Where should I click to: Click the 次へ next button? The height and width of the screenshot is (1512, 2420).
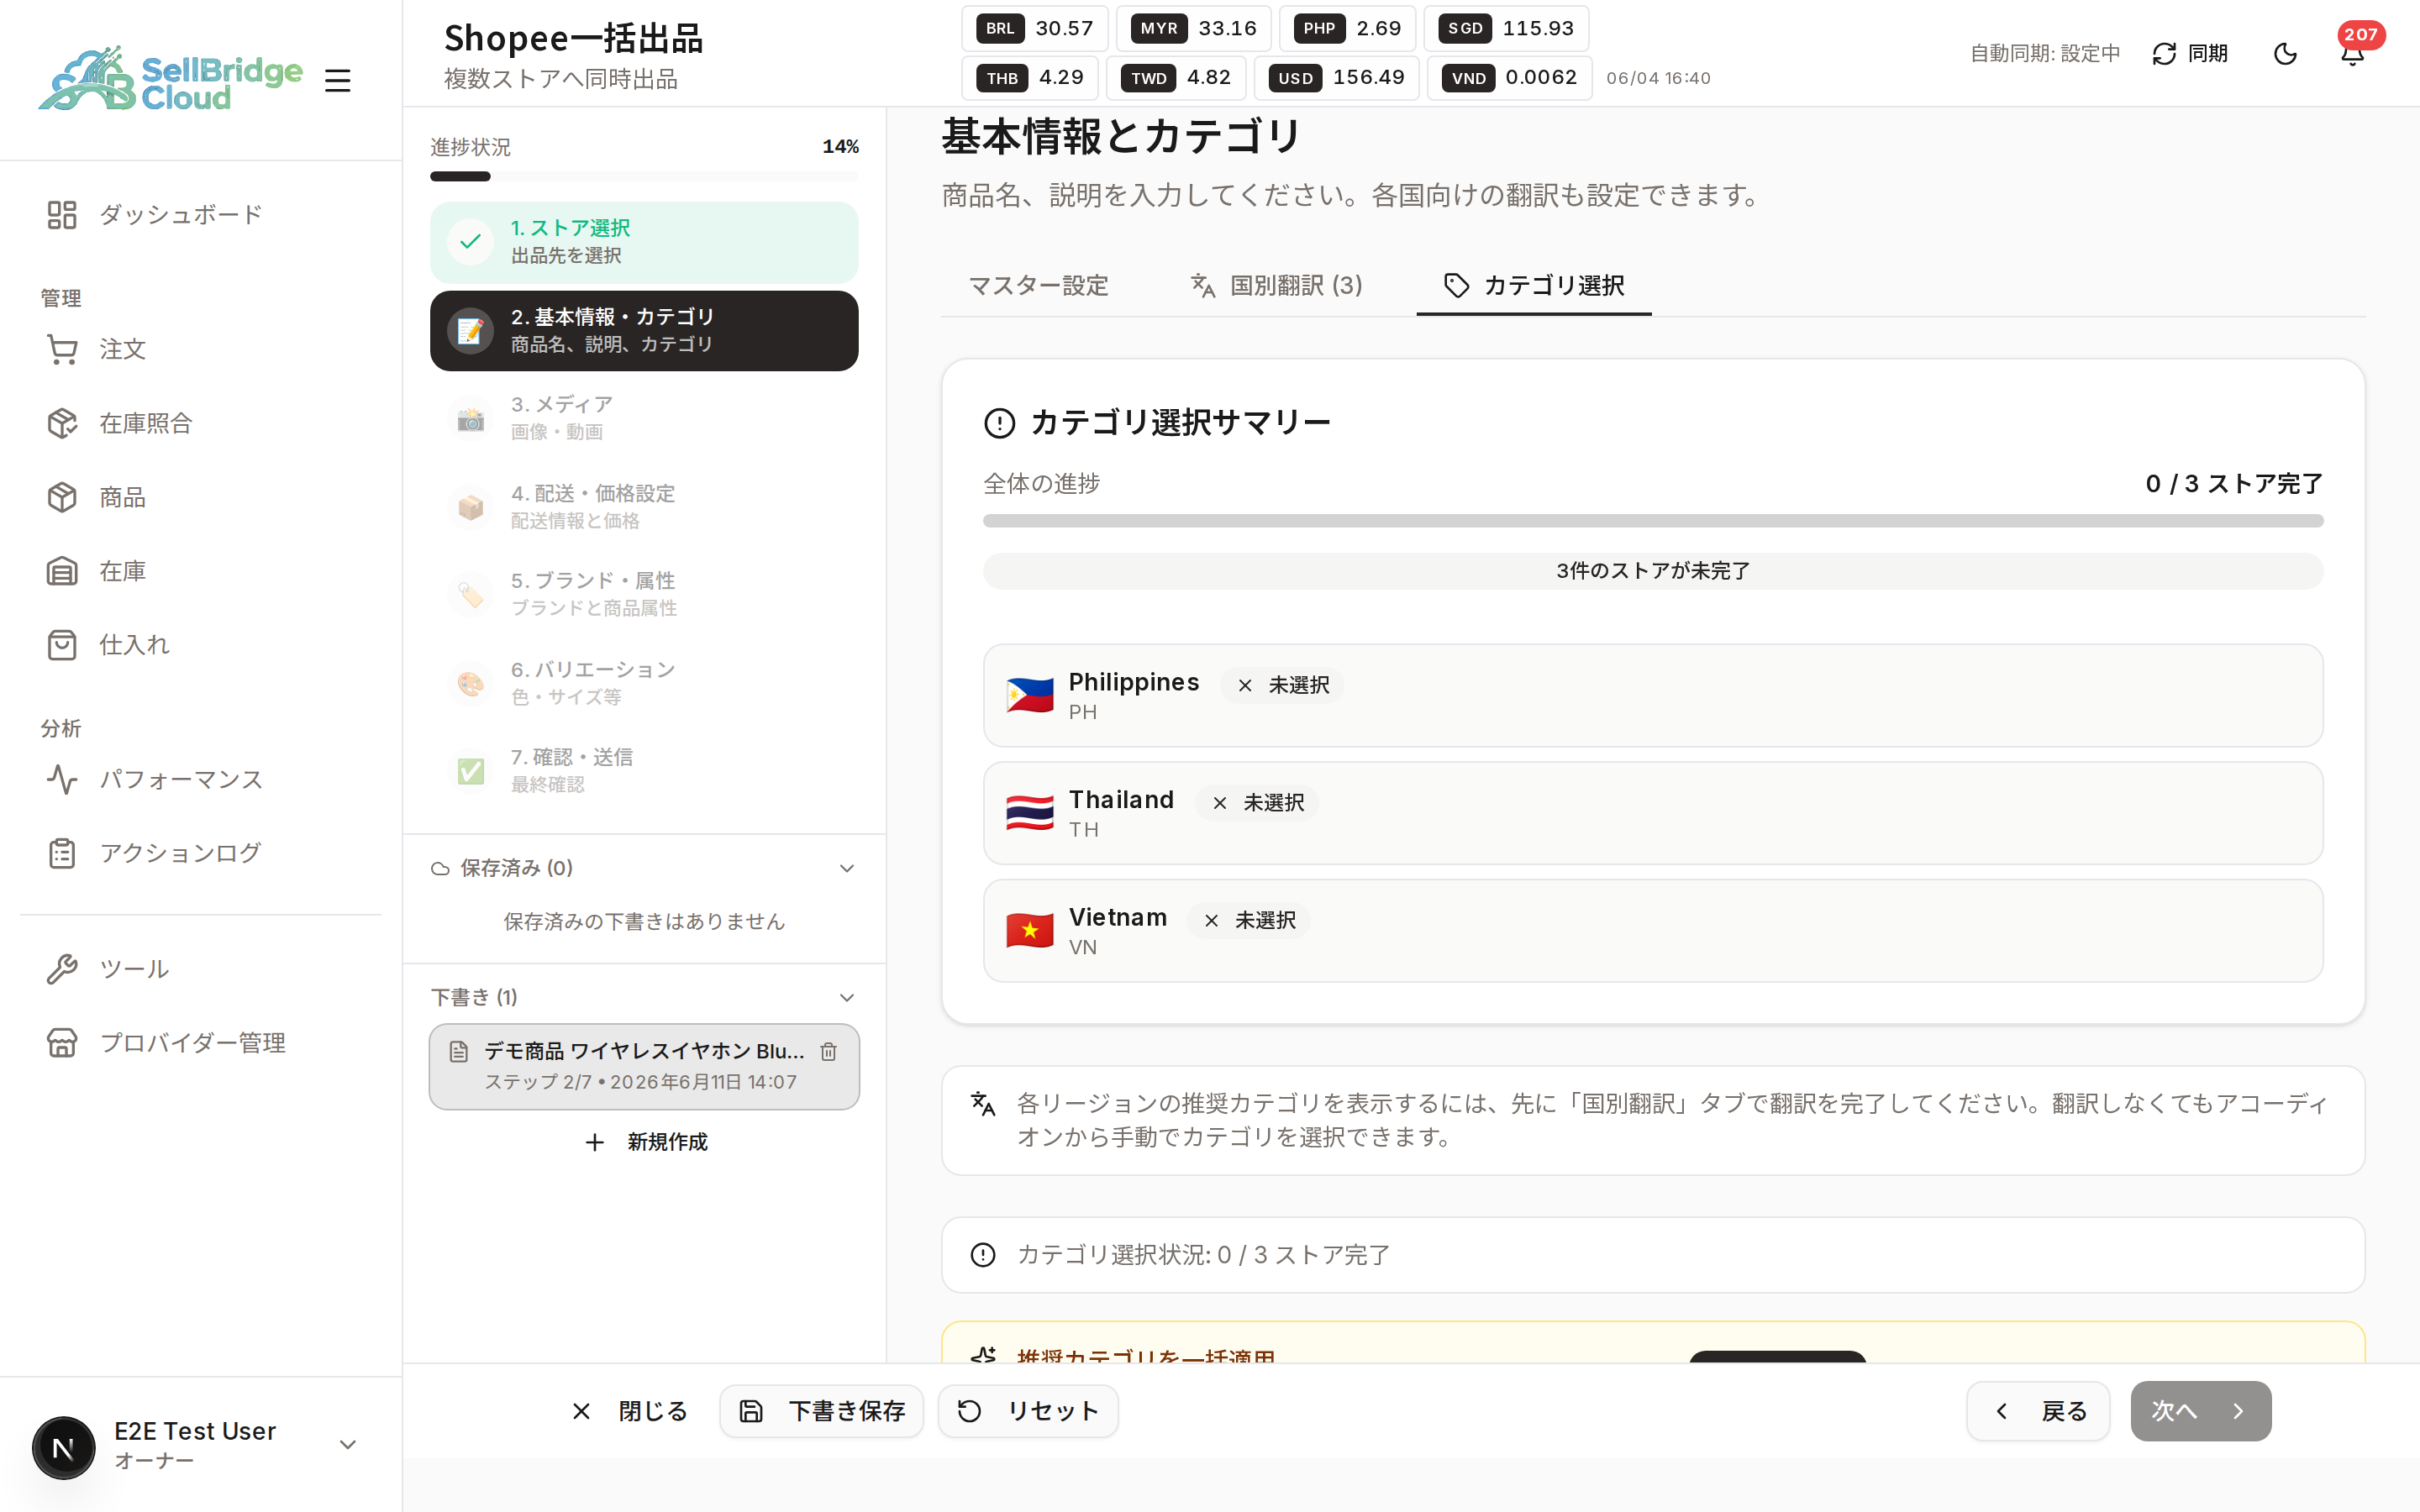coord(2200,1411)
